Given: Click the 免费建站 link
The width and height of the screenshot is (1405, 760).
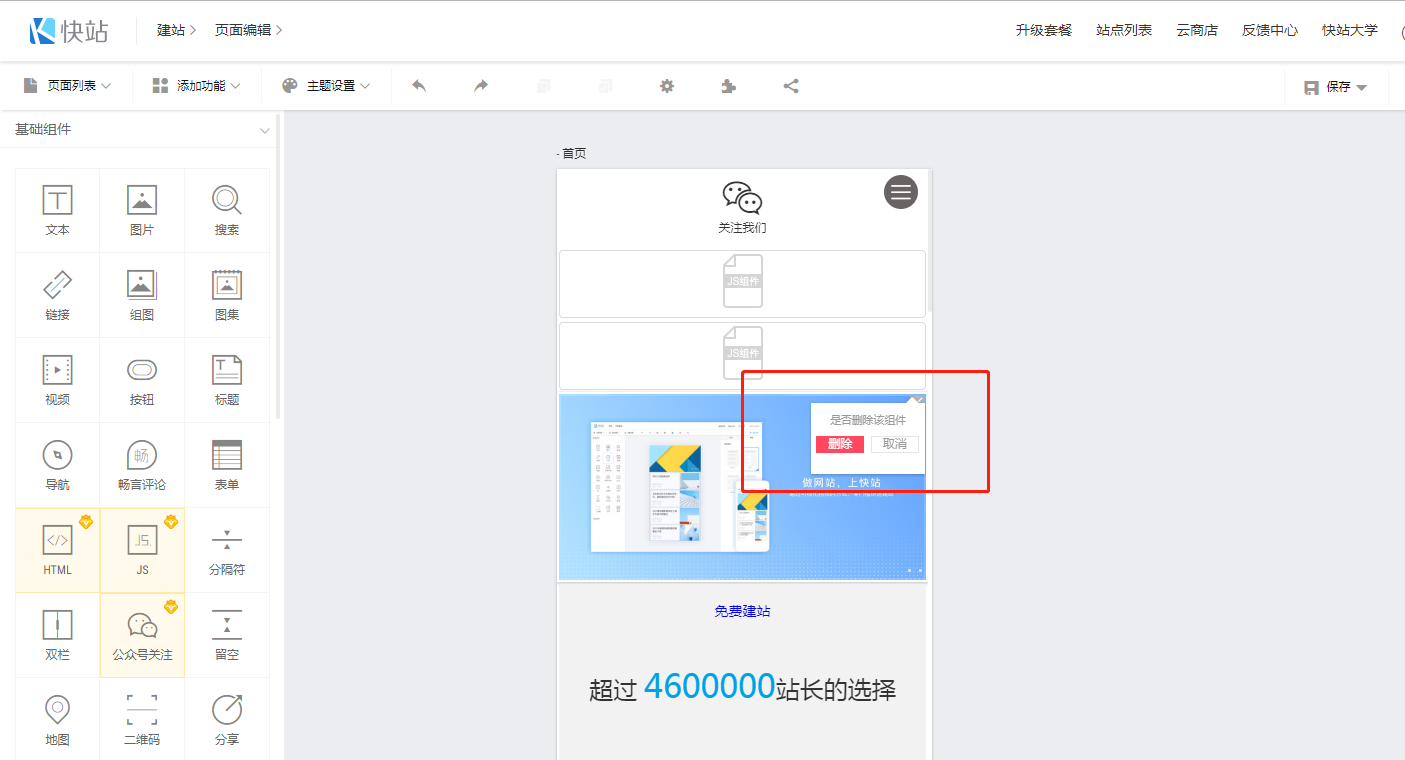Looking at the screenshot, I should click(742, 611).
